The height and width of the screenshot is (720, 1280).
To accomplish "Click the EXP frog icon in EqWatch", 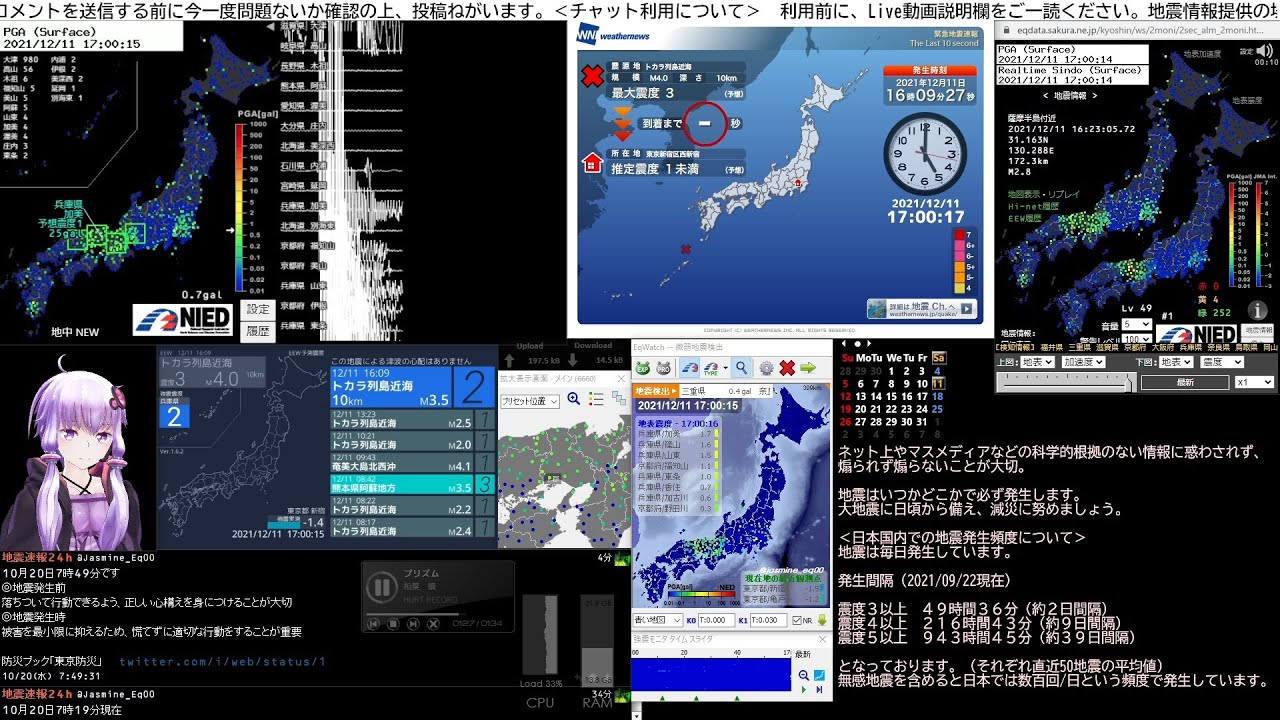I will (x=643, y=368).
